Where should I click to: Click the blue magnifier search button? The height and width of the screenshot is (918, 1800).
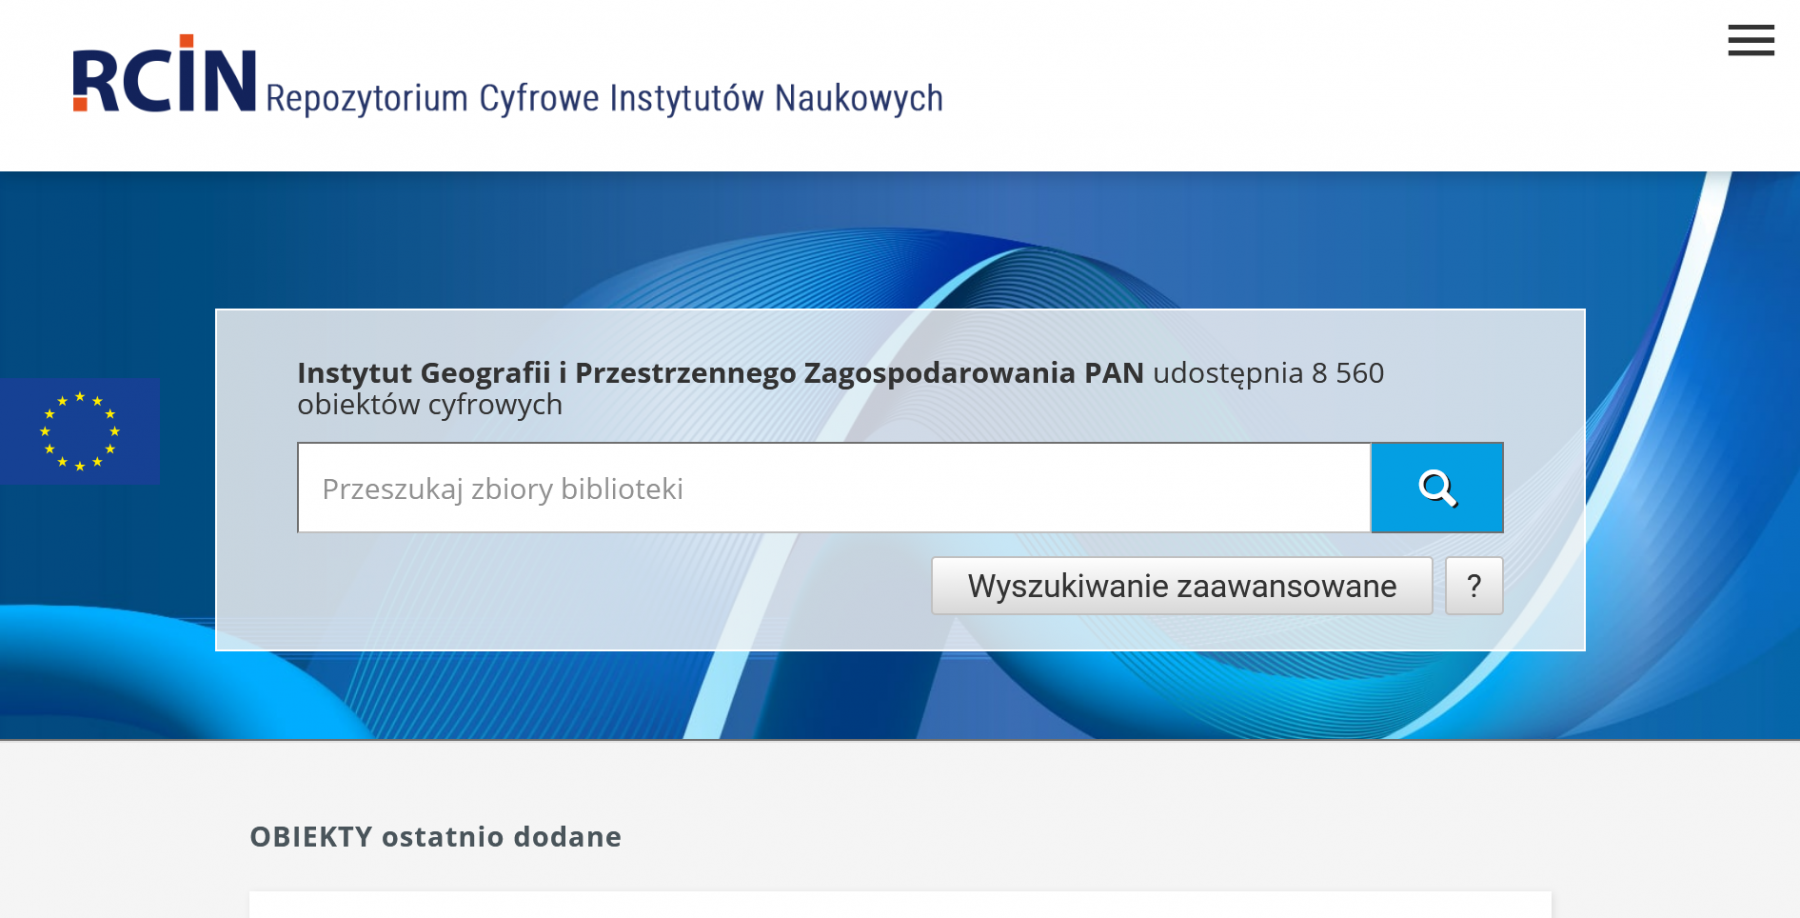(1437, 488)
